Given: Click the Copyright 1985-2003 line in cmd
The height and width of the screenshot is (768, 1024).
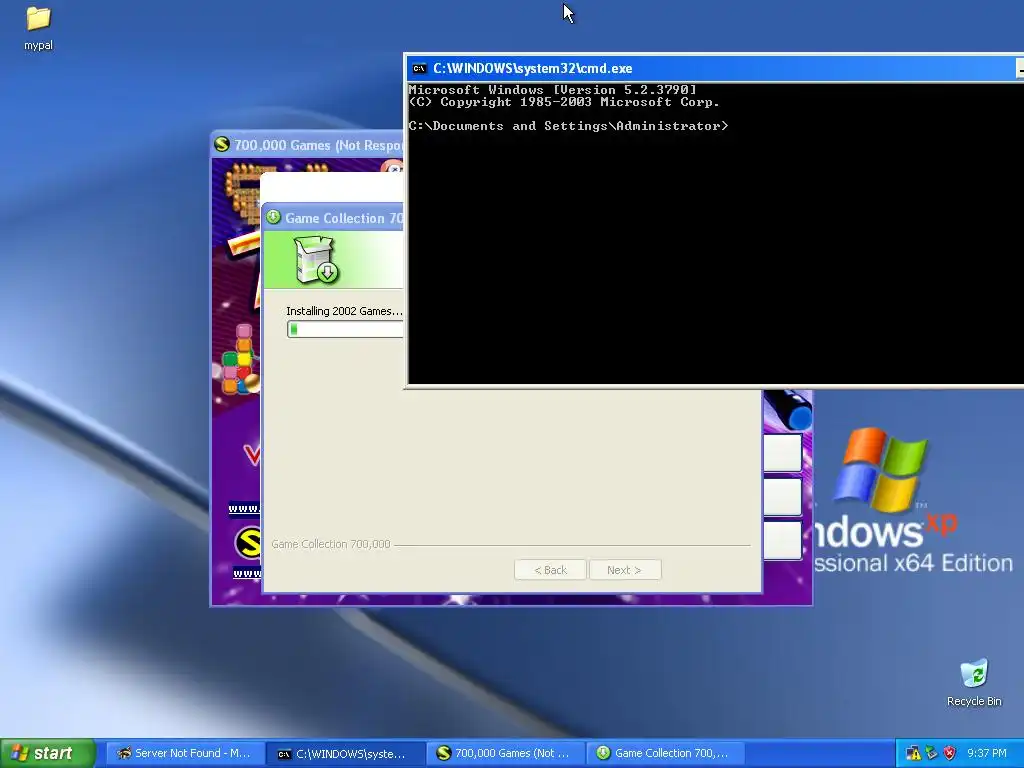Looking at the screenshot, I should point(564,102).
